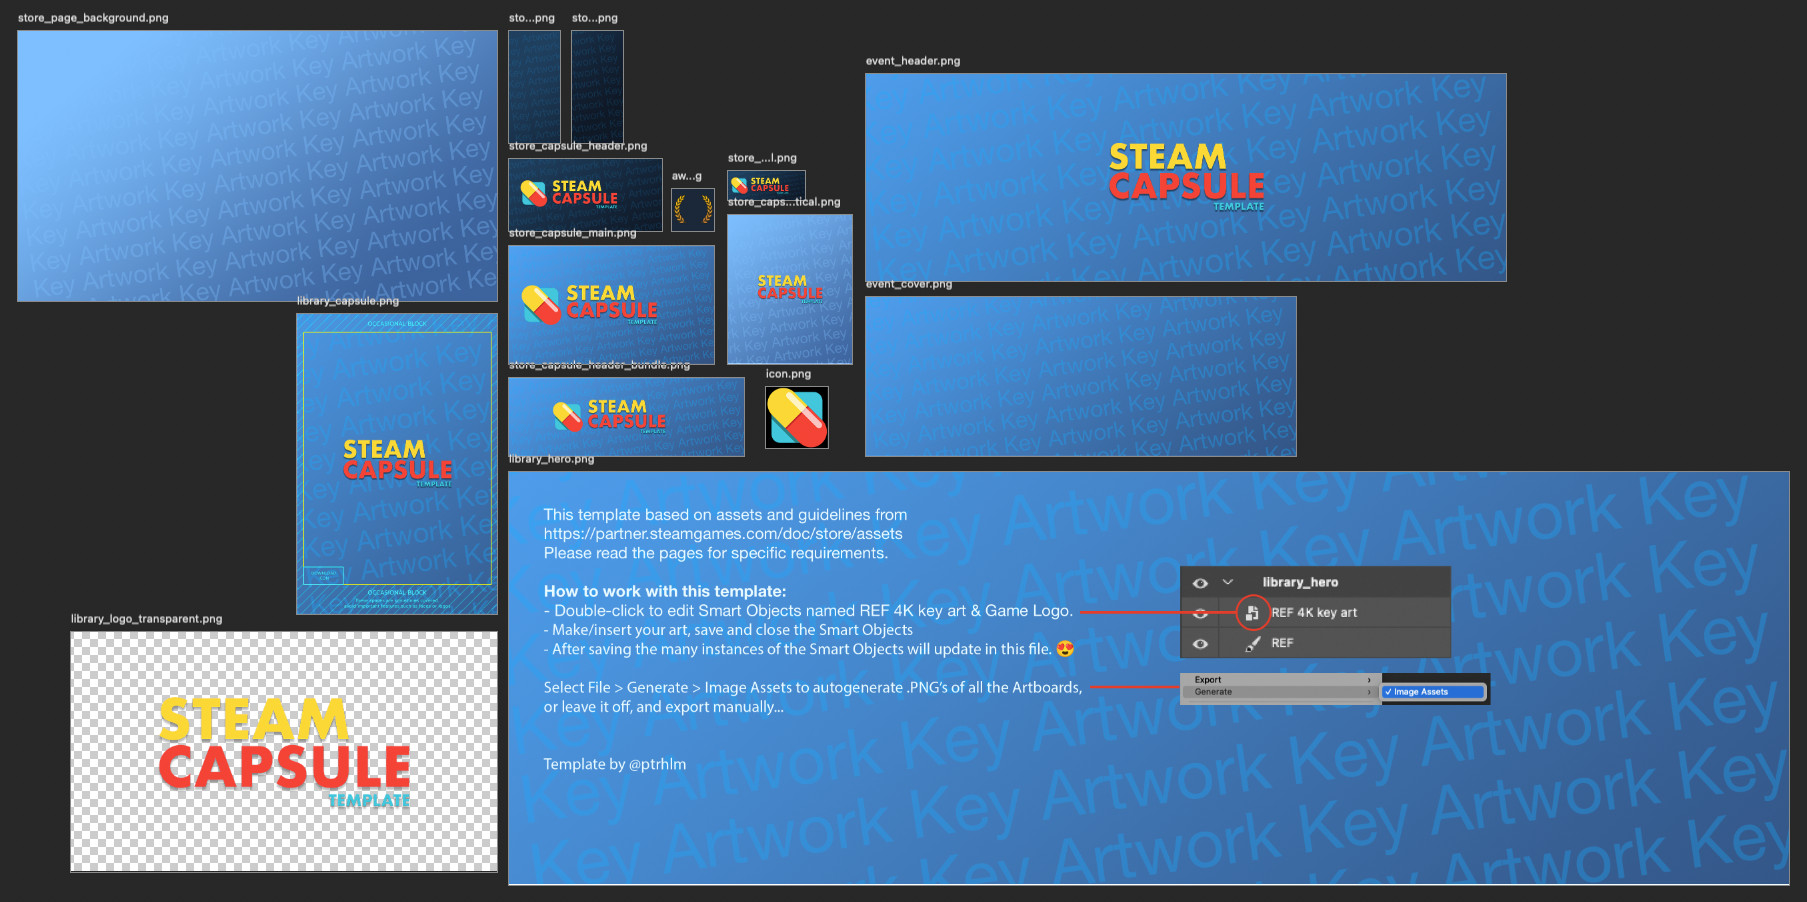The width and height of the screenshot is (1807, 902).
Task: Click the Smart Object icon beside REF 4K key art
Action: click(1252, 613)
